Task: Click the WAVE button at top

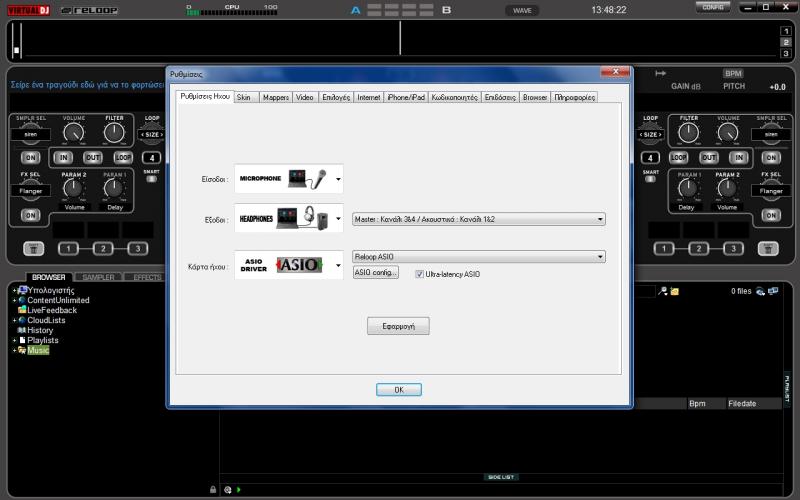Action: click(522, 10)
